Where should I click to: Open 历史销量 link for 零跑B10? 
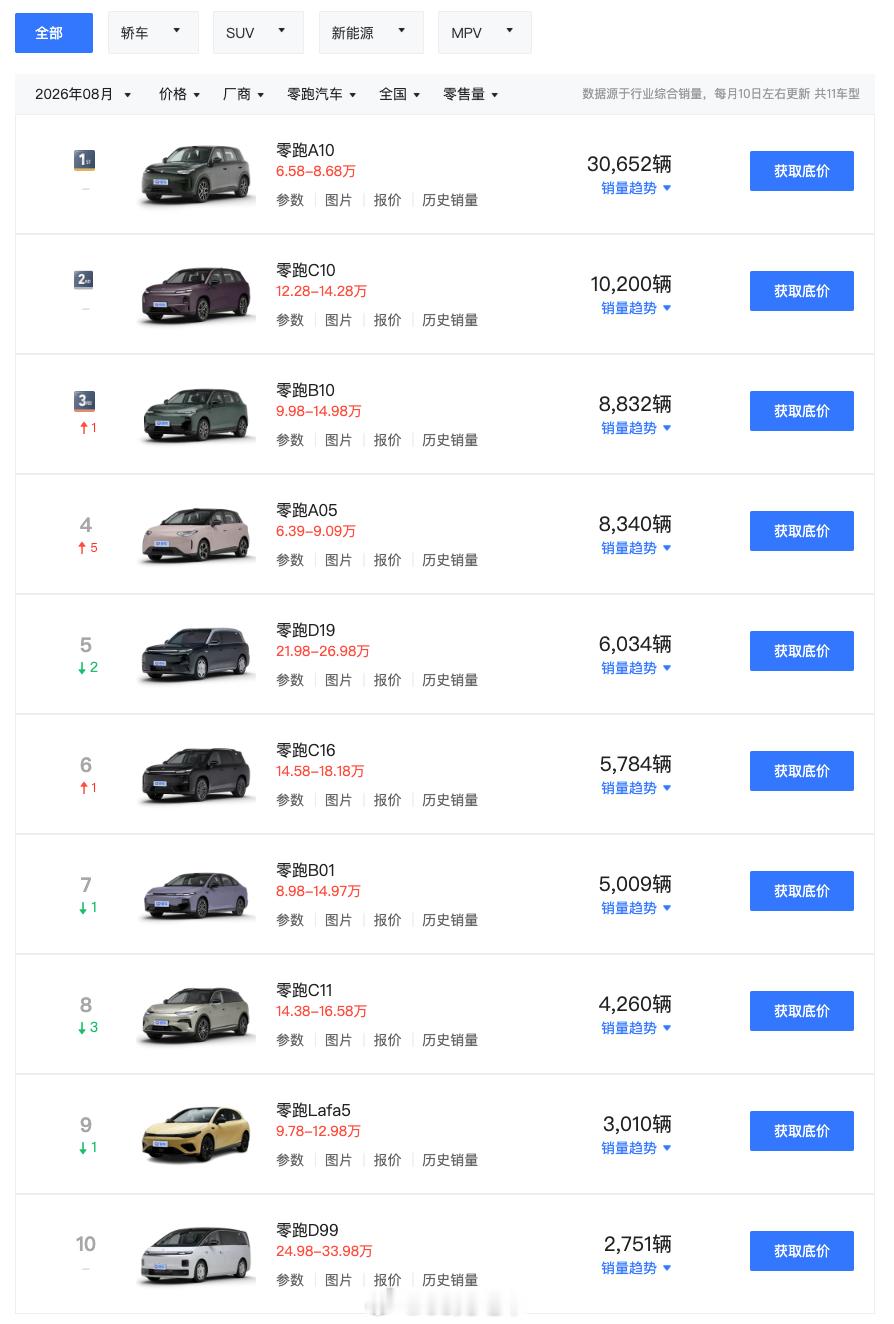tap(450, 440)
